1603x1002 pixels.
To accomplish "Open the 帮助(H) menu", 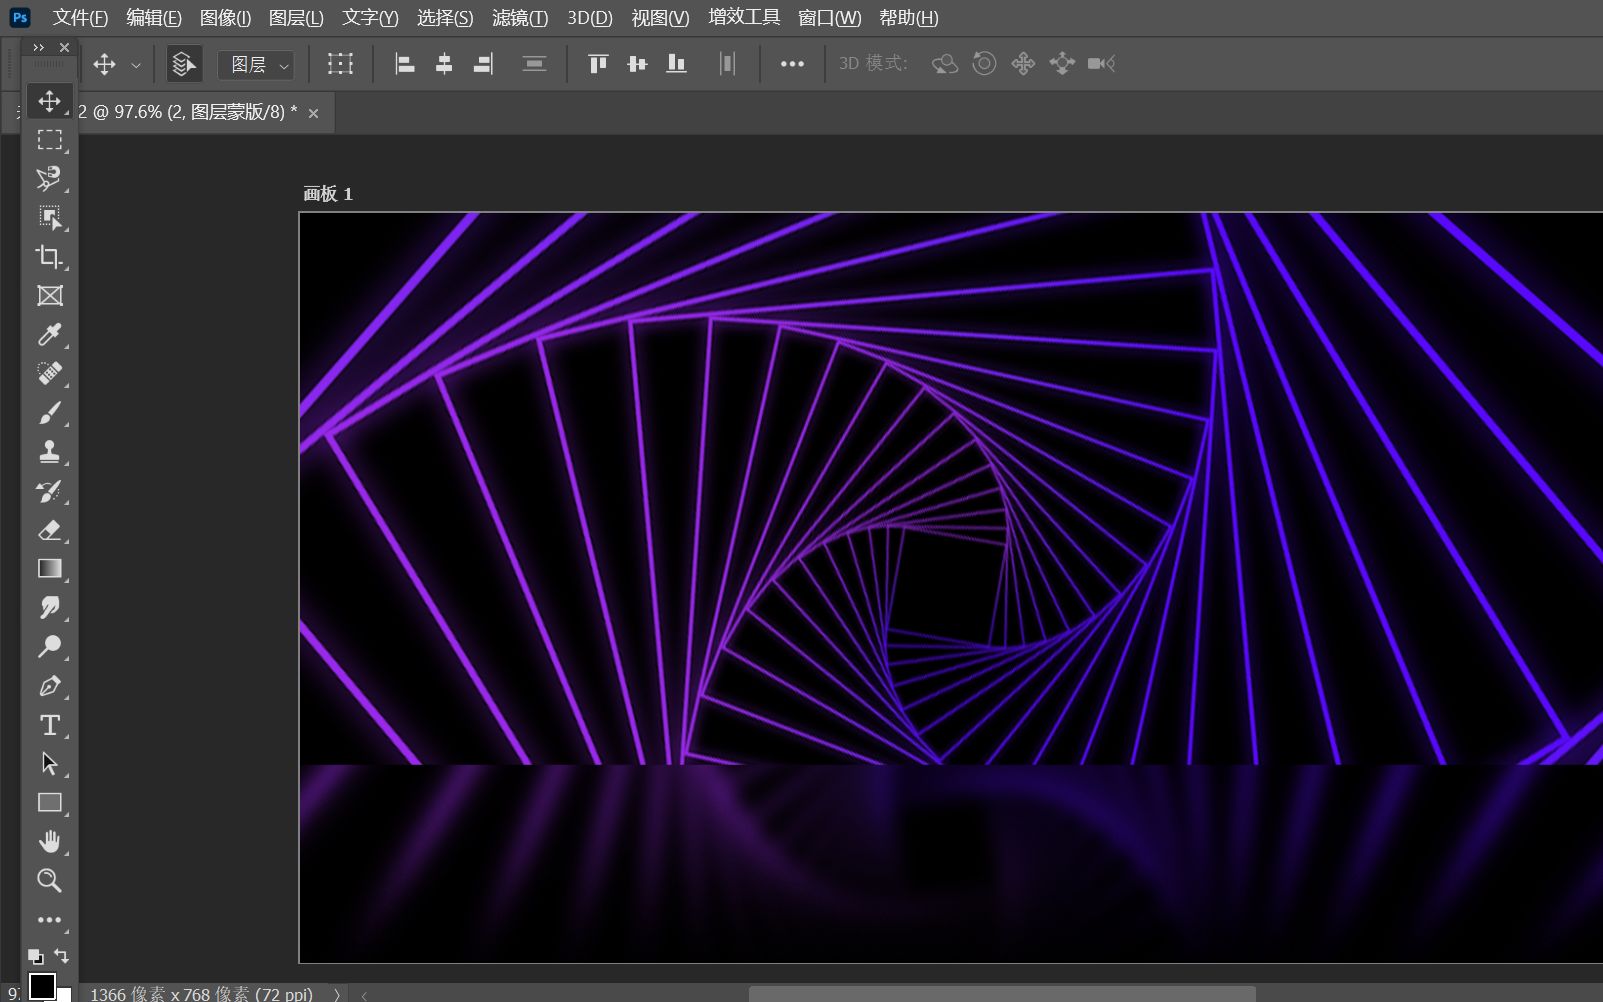I will pos(908,18).
